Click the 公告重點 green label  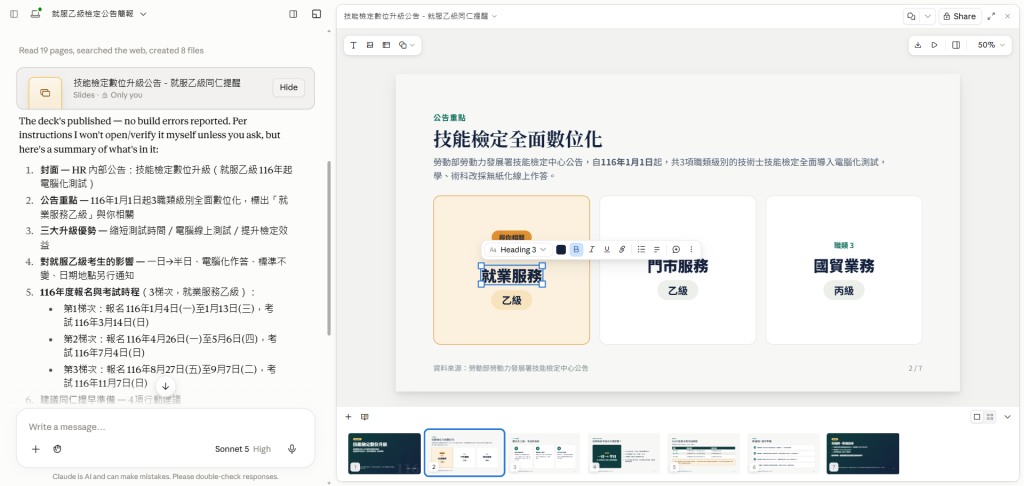tap(449, 118)
